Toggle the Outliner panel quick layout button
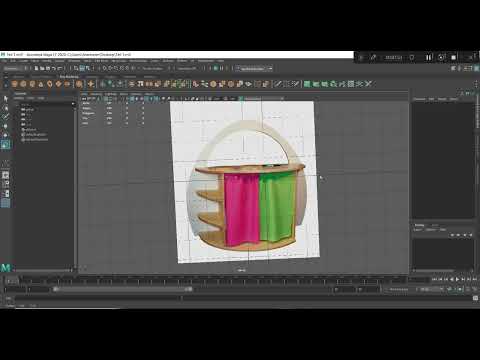Screen dimensions: 480x360 6,203
